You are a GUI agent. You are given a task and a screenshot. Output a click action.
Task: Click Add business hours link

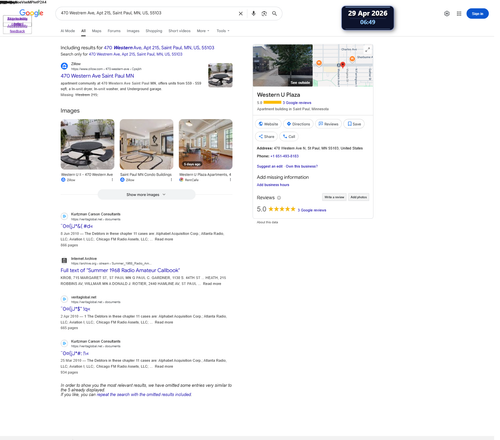click(x=273, y=185)
